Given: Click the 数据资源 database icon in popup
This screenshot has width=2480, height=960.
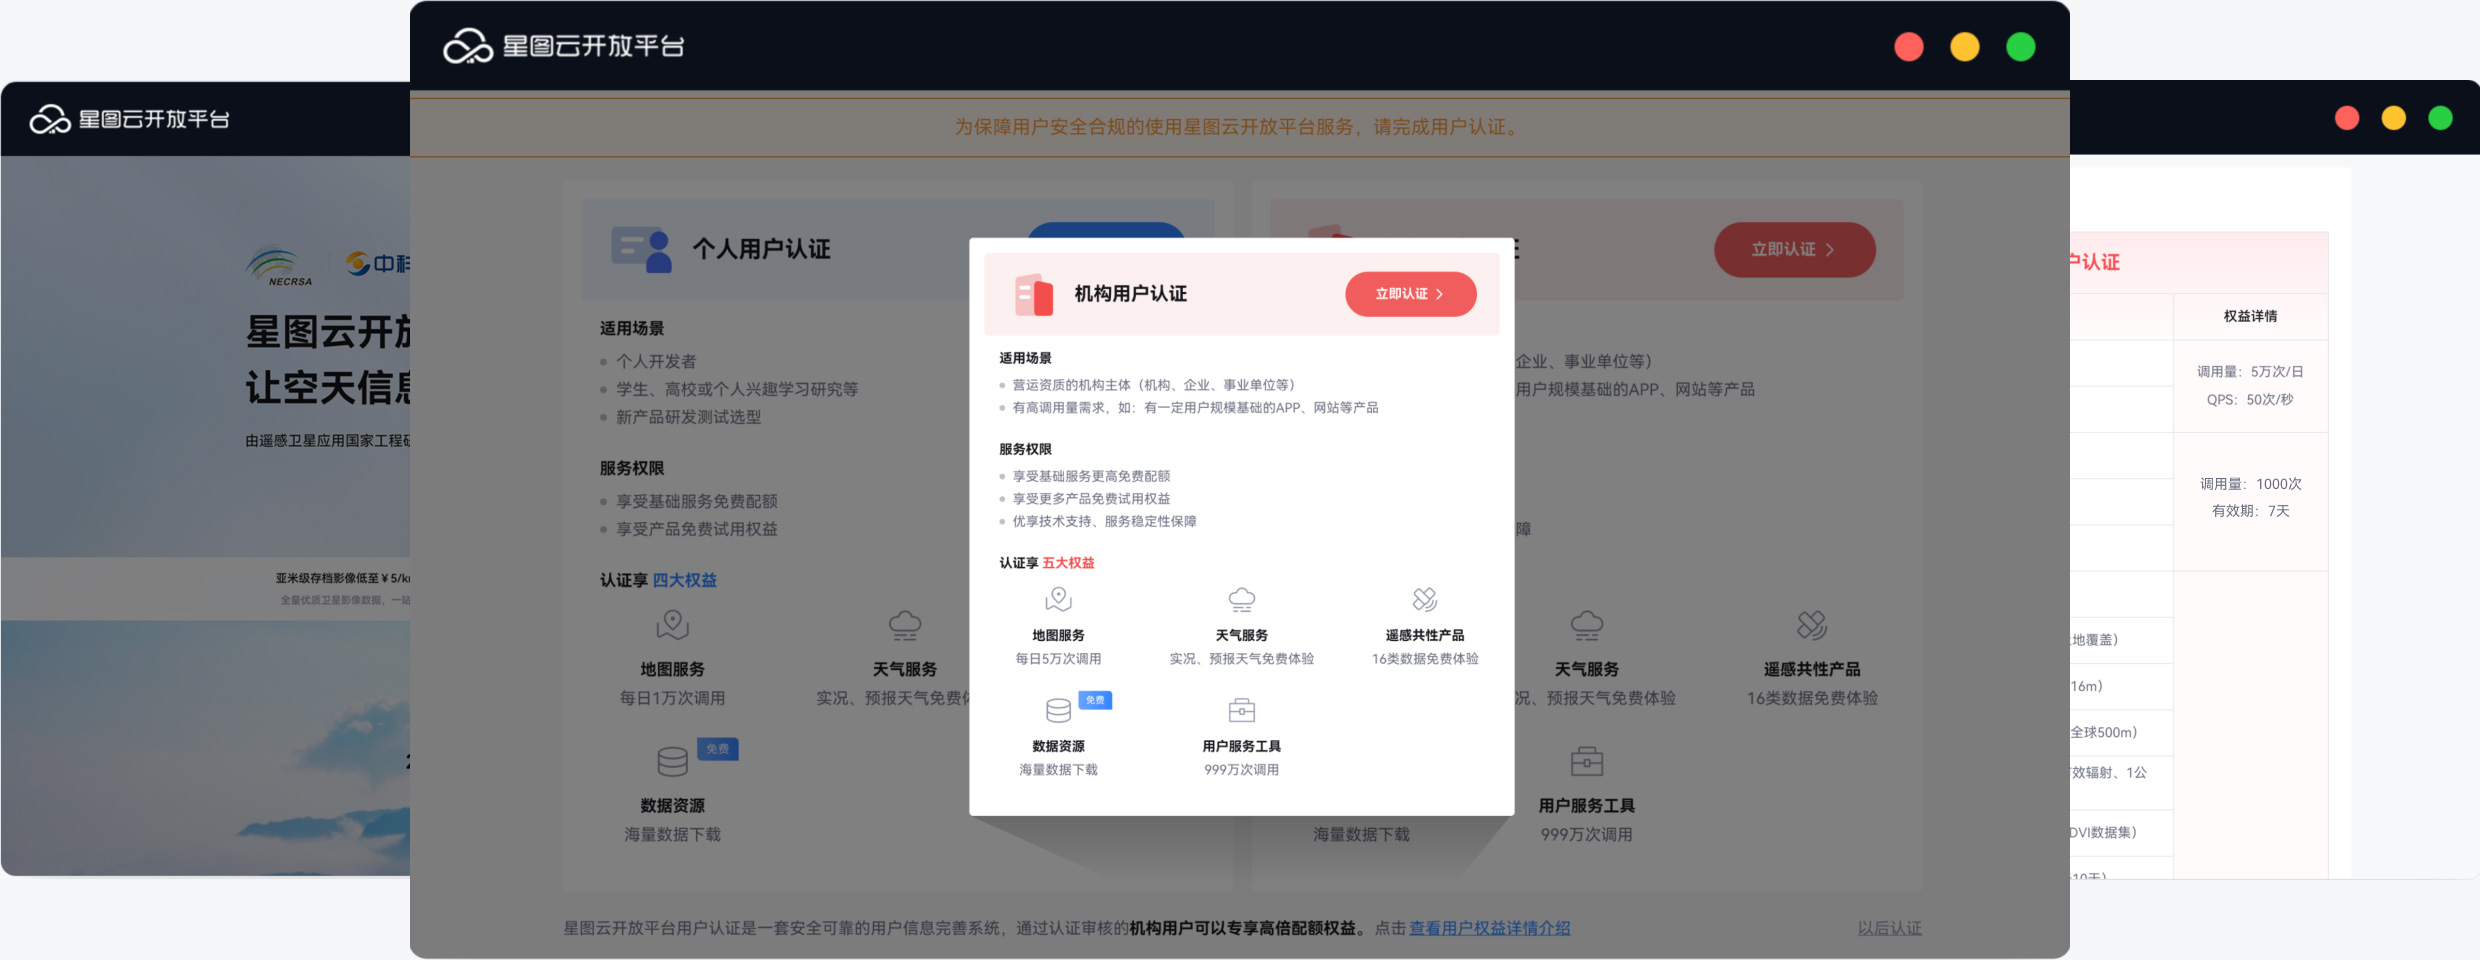Looking at the screenshot, I should (1058, 710).
